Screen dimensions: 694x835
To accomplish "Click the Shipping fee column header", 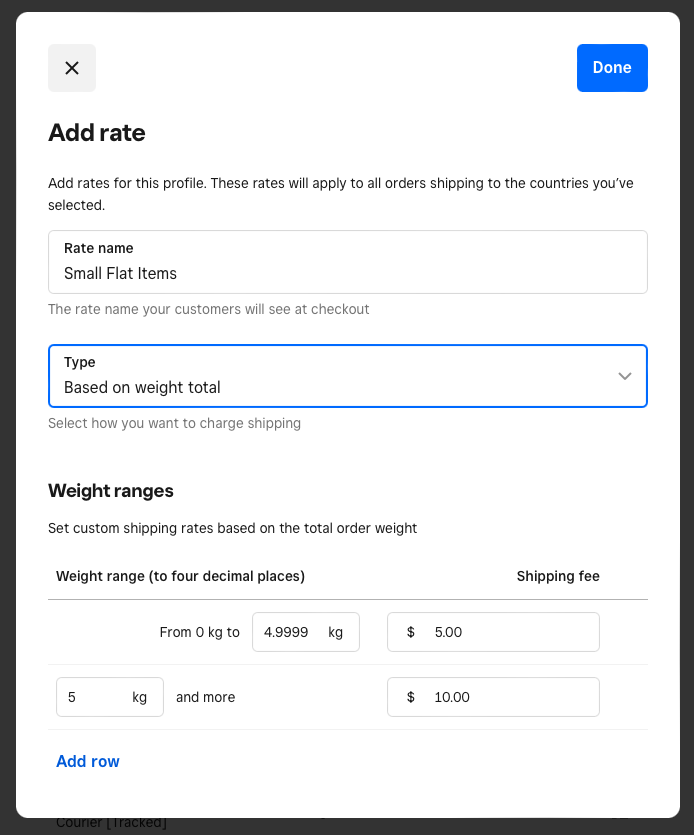I will [558, 576].
